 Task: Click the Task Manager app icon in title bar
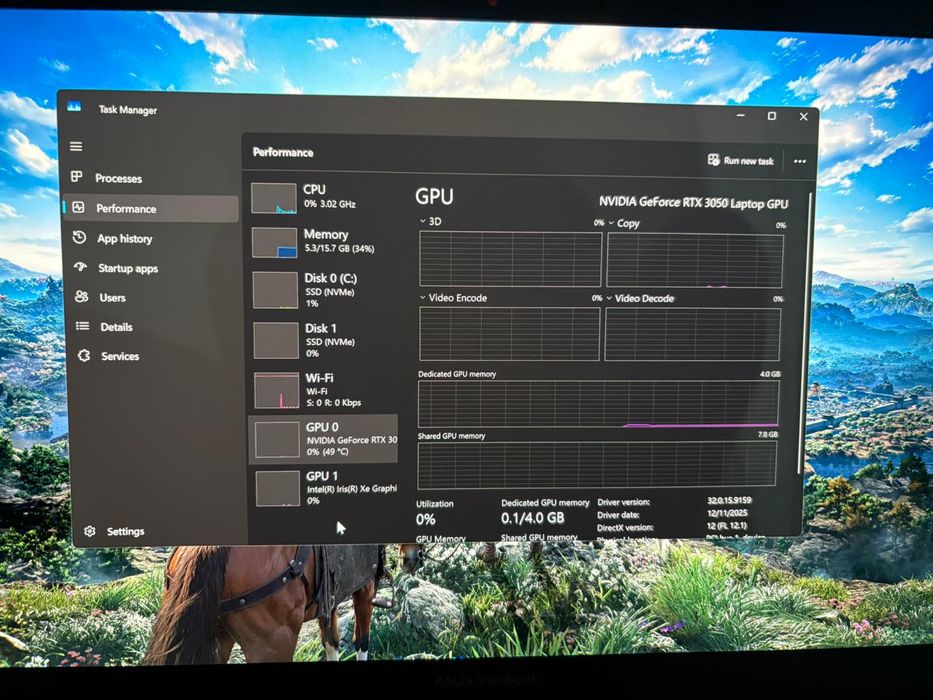pos(74,107)
